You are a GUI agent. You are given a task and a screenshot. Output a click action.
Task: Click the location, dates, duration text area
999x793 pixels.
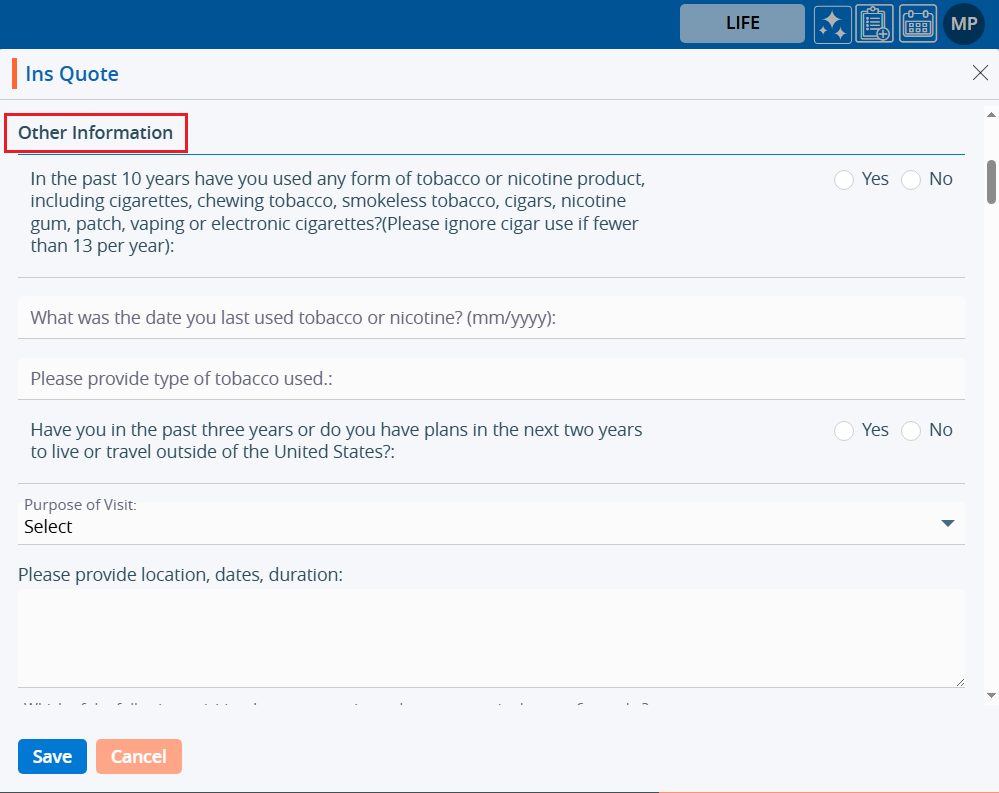point(490,638)
